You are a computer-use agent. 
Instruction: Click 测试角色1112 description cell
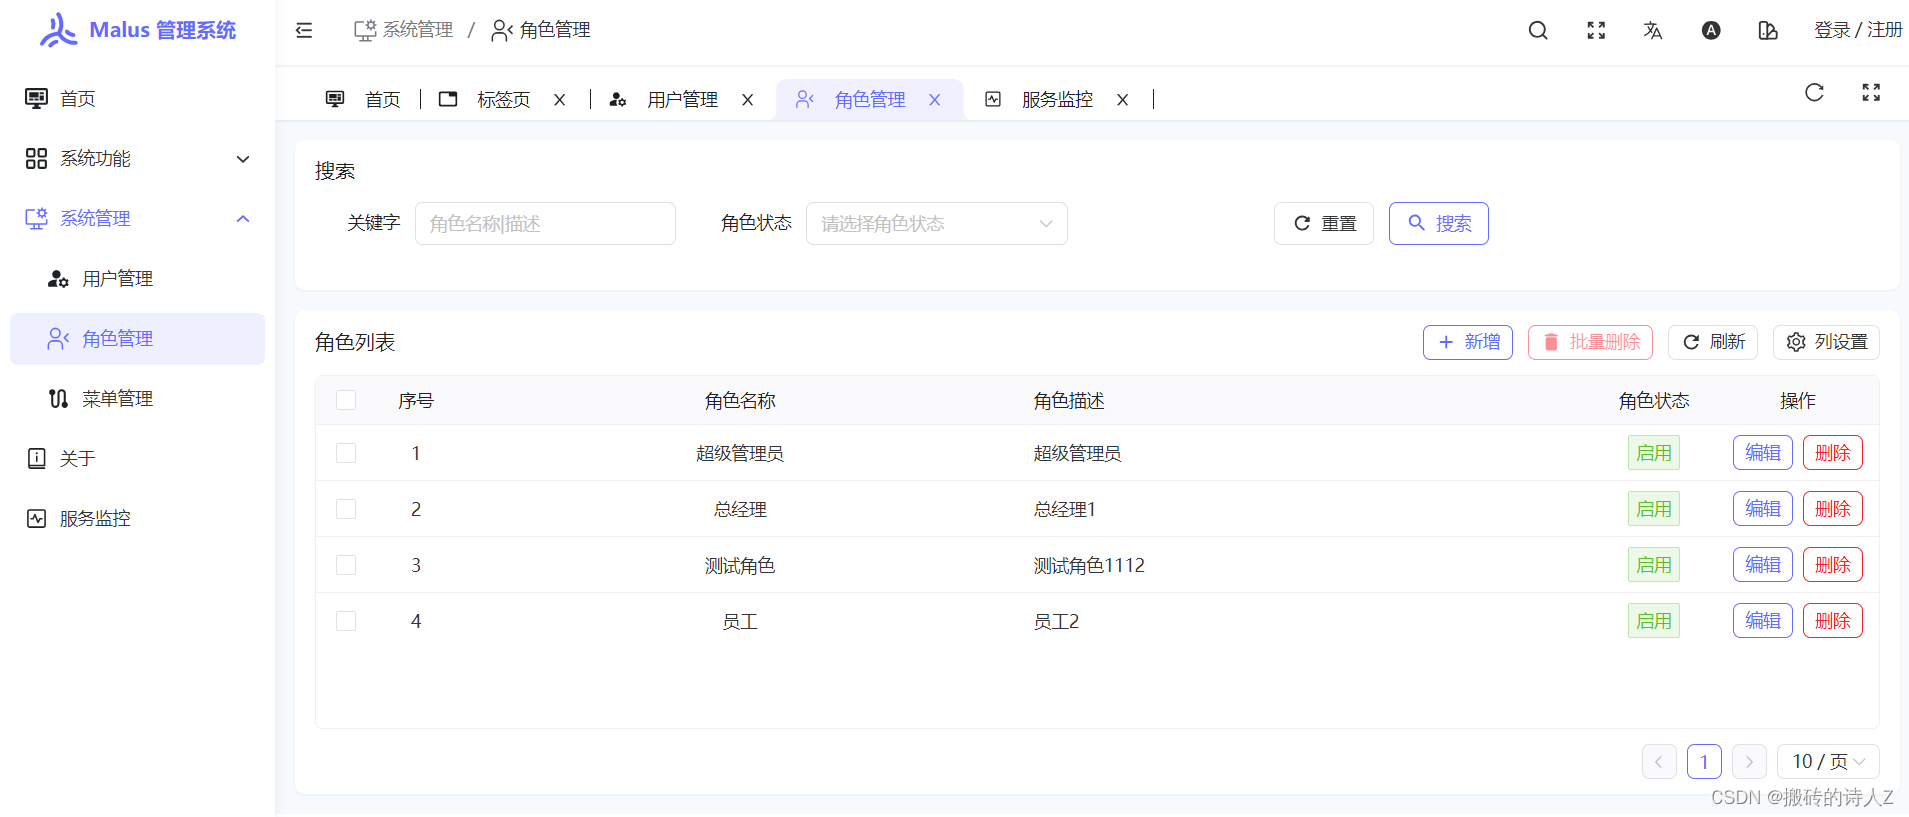click(1089, 566)
